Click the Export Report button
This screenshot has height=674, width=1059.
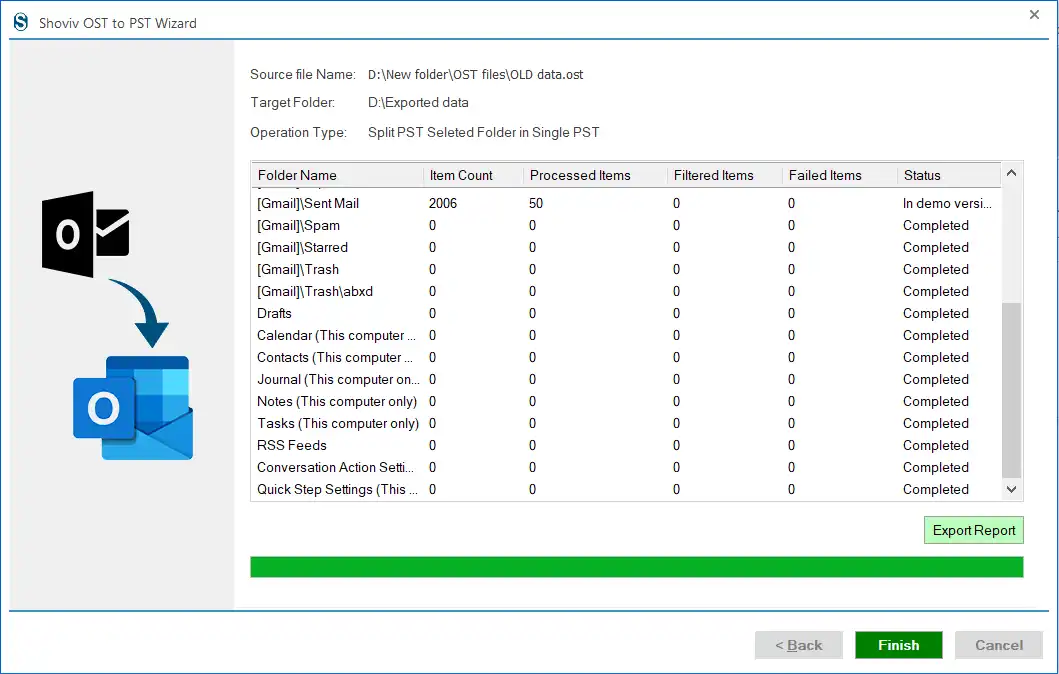click(973, 530)
